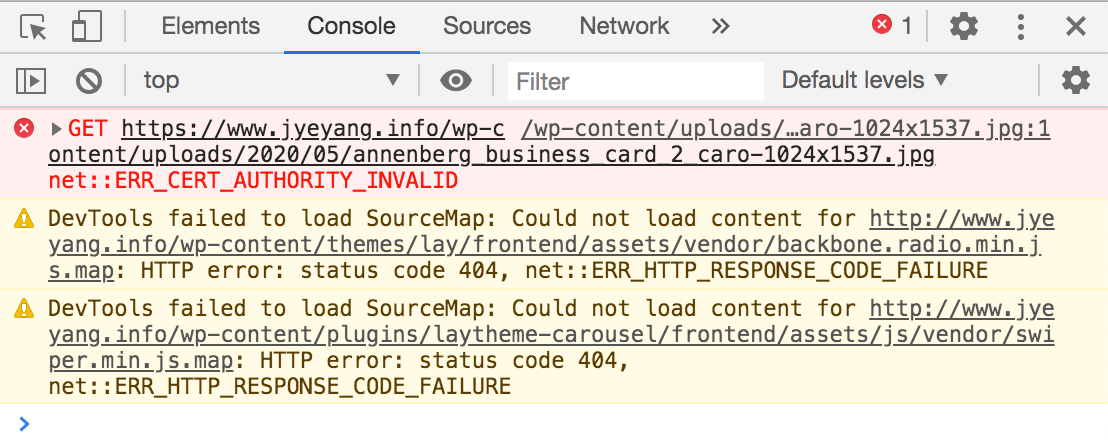Click the Filter text input
Image resolution: width=1108 pixels, height=442 pixels.
635,81
